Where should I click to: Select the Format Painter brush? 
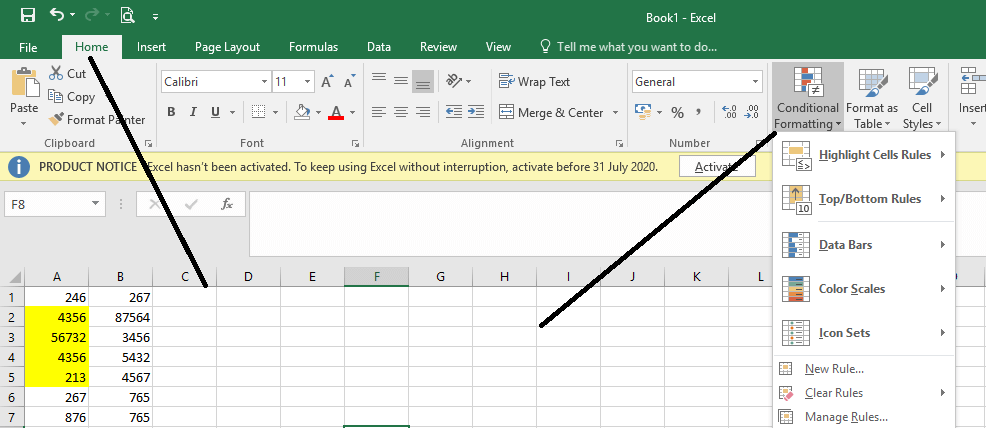(x=57, y=120)
